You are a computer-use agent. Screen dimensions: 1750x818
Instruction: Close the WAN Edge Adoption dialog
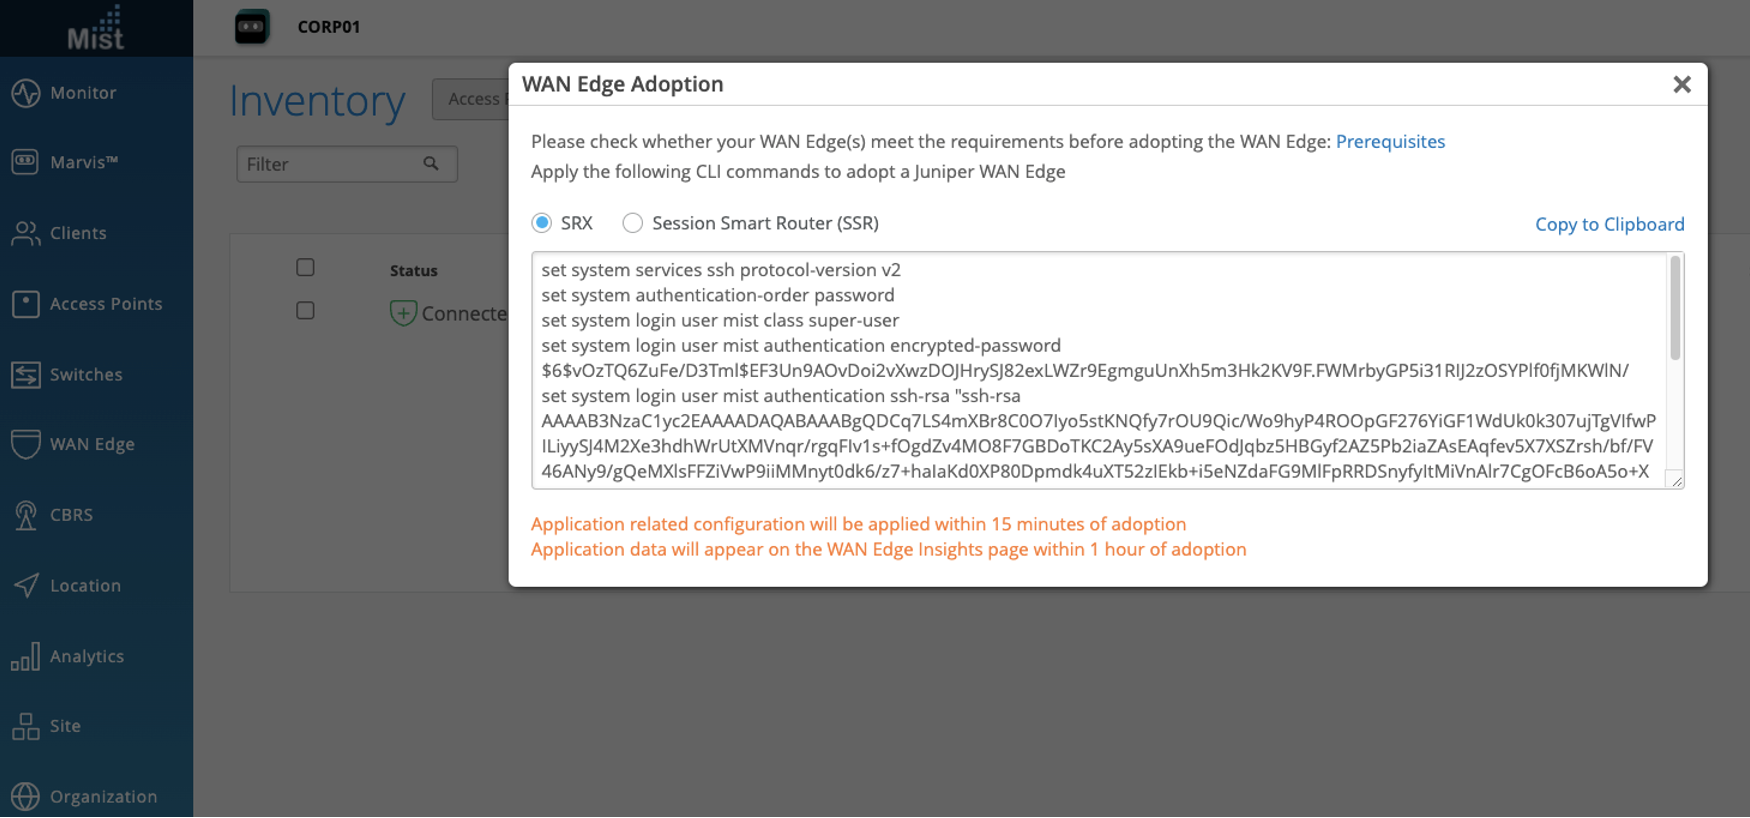click(x=1682, y=85)
